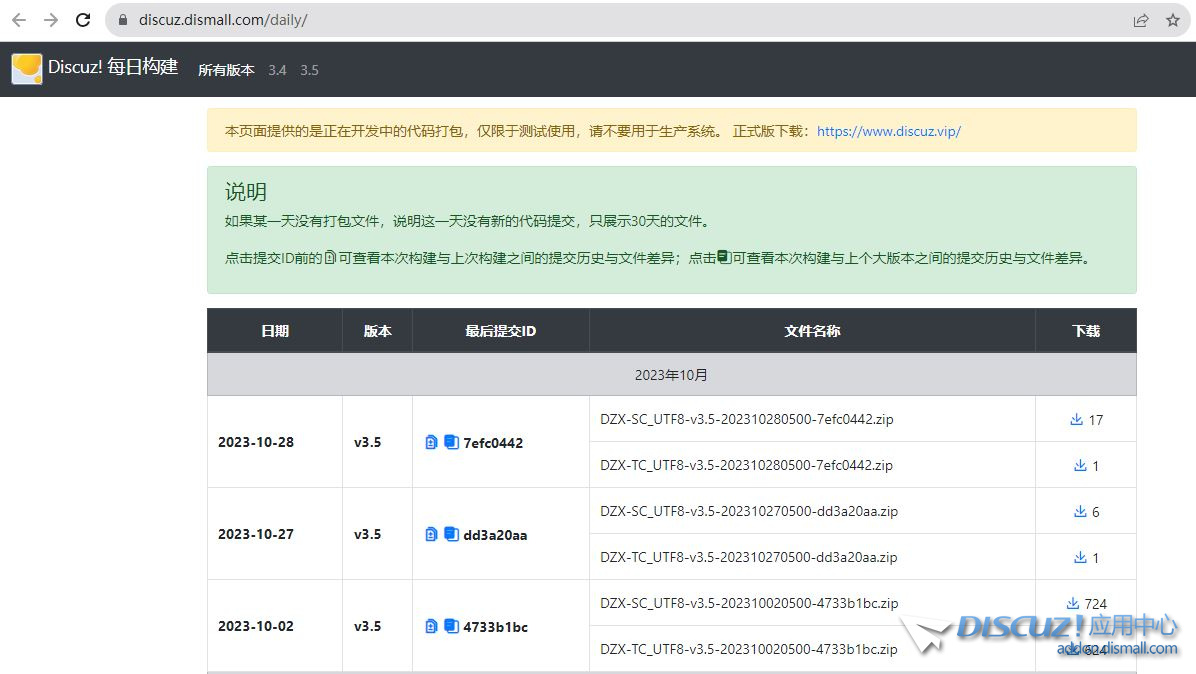Select file name DZX-TC_UTF8-v3.5-202310280500-7efc0442.zip
Screen dimensions: 1196x674
tap(747, 465)
